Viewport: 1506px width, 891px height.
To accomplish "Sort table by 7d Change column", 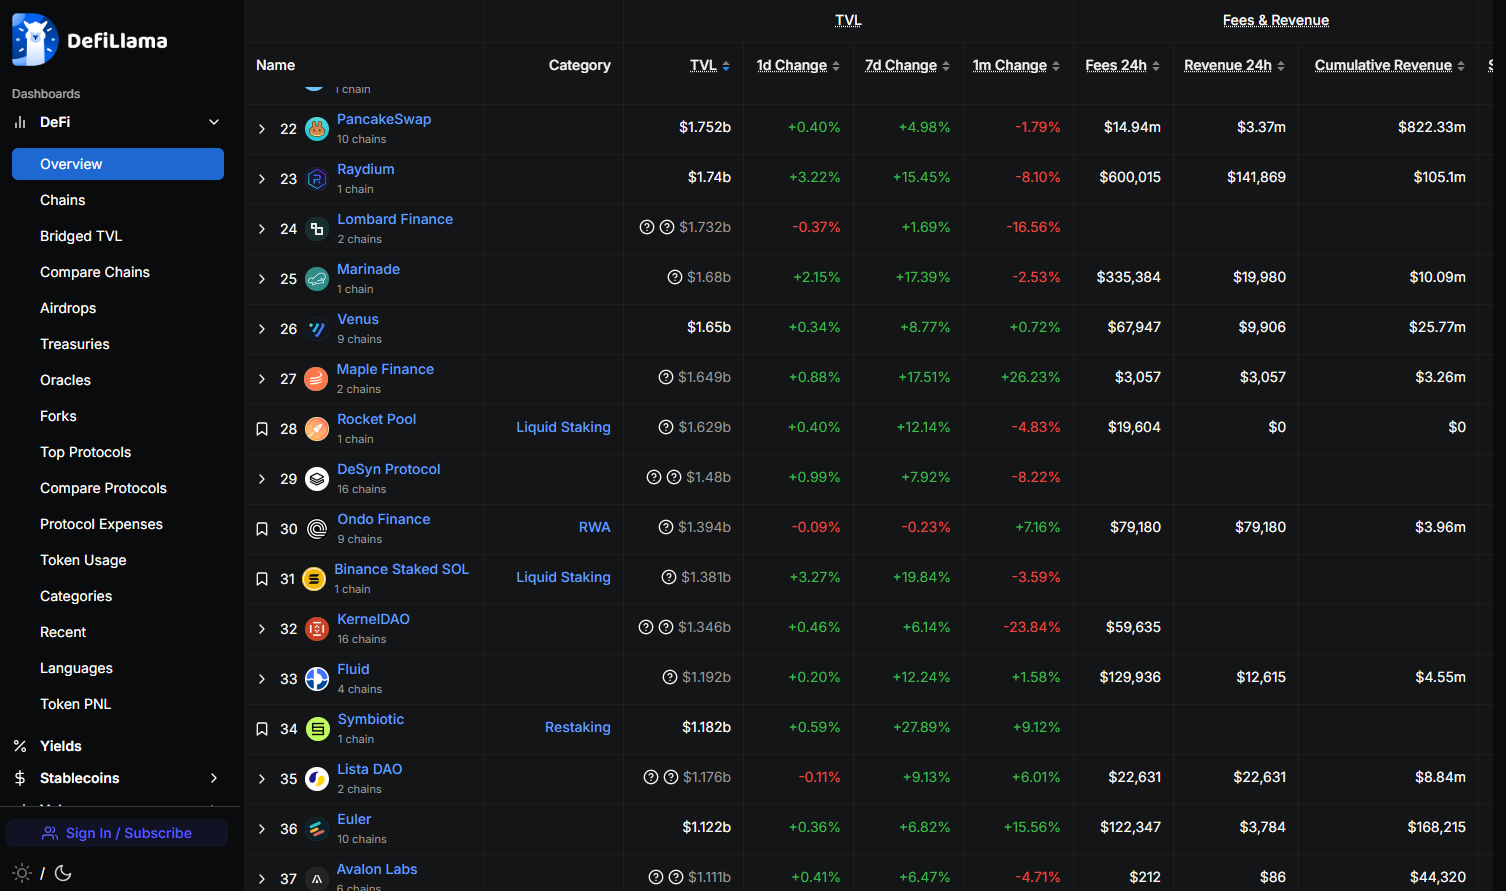I will click(x=907, y=65).
